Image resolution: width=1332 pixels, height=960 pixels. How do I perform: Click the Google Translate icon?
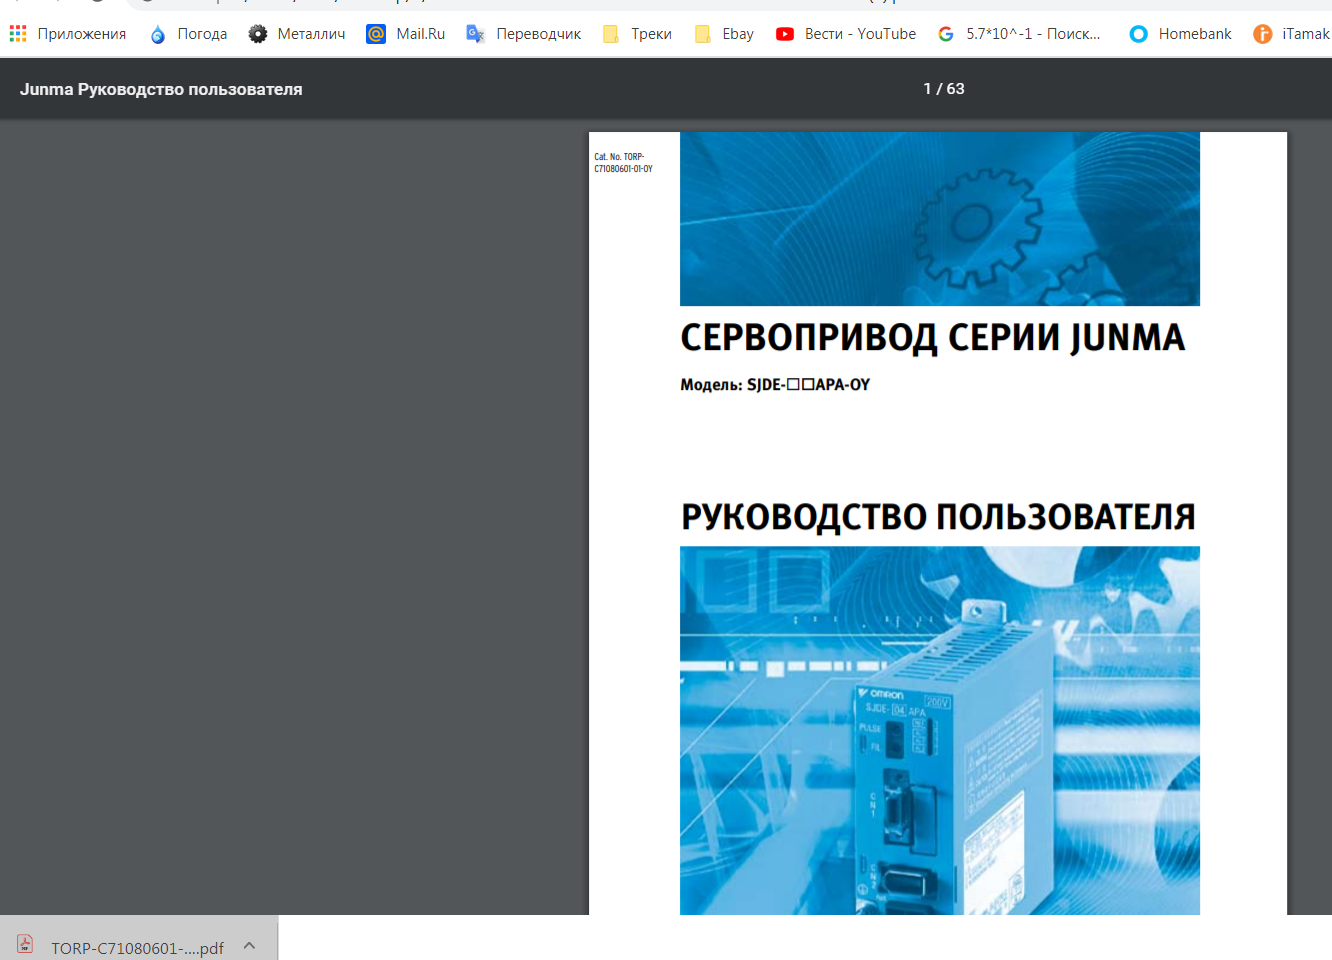pos(476,34)
